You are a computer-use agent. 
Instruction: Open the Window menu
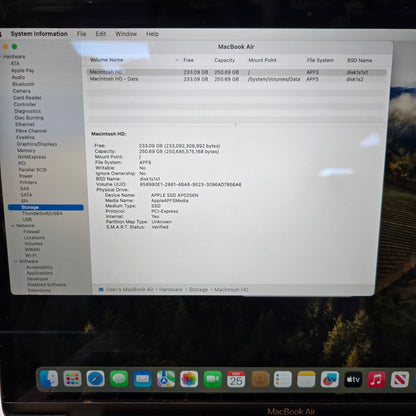pos(126,34)
